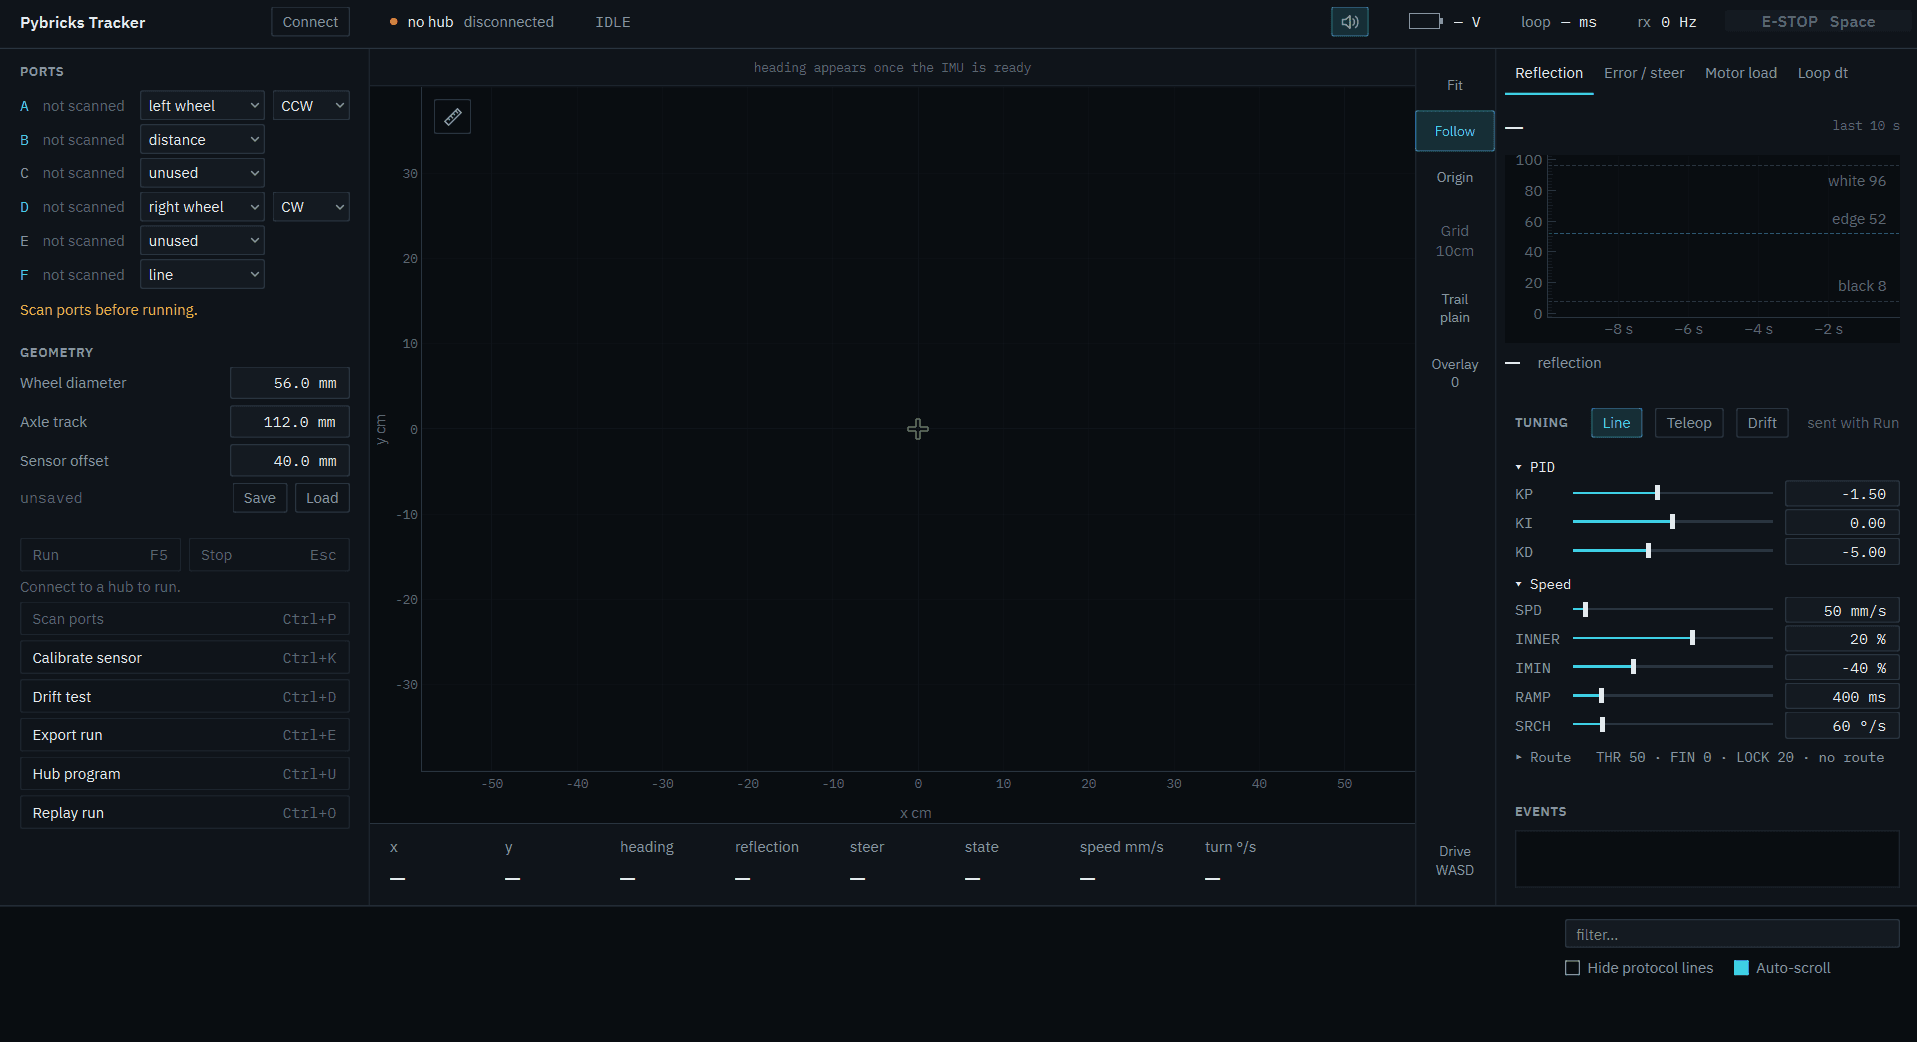Select Teleop tuning mode

coord(1689,423)
